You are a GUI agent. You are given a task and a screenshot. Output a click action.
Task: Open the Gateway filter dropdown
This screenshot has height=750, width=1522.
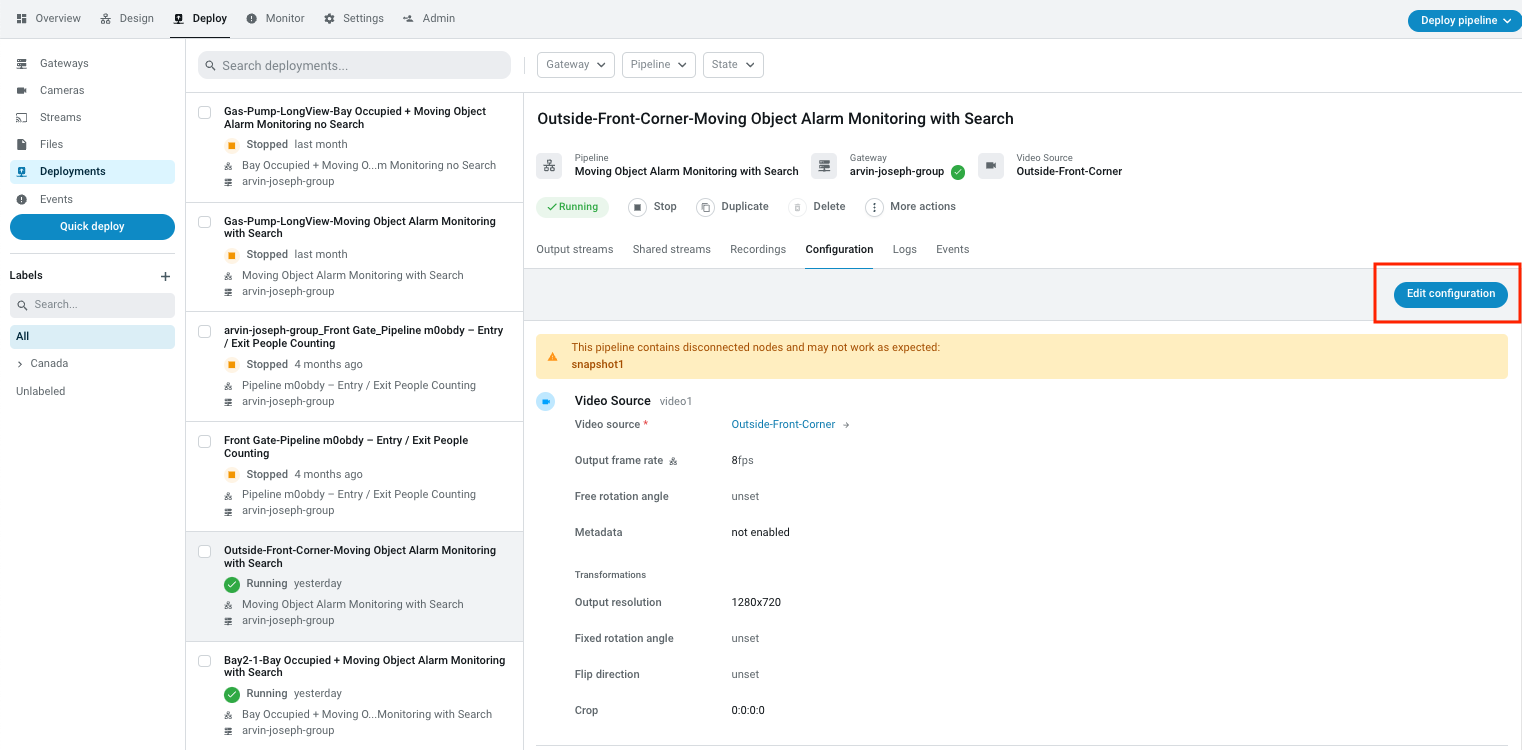[x=575, y=64]
